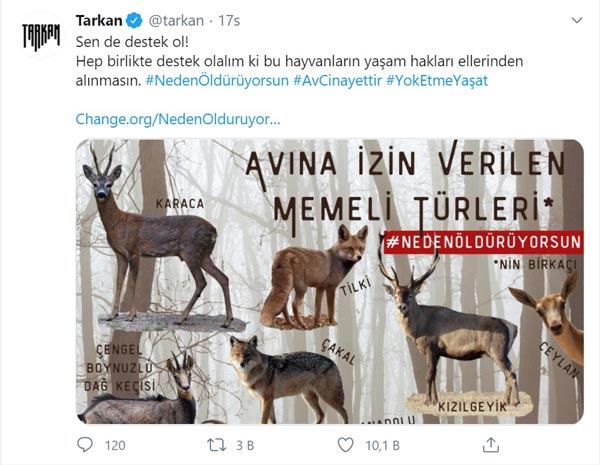This screenshot has height=465, width=600.
Task: Click the 10,1 B likes count
Action: click(382, 445)
